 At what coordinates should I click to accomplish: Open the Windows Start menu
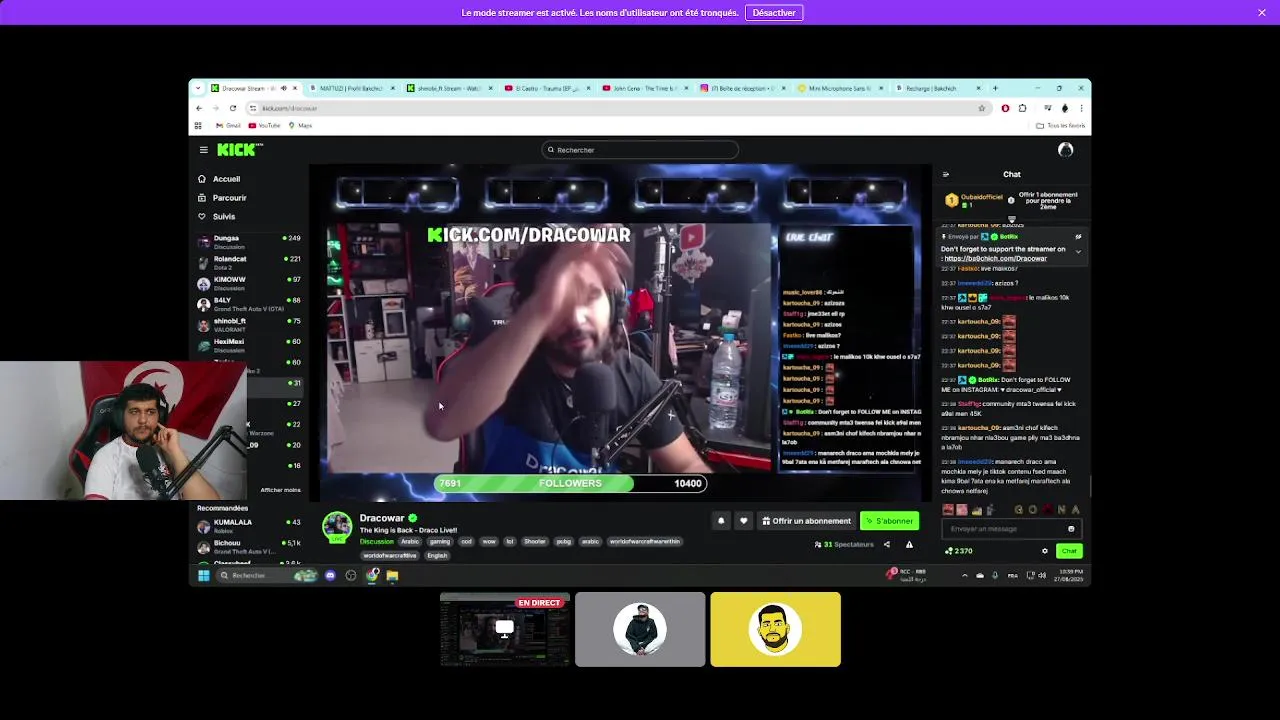pos(204,575)
